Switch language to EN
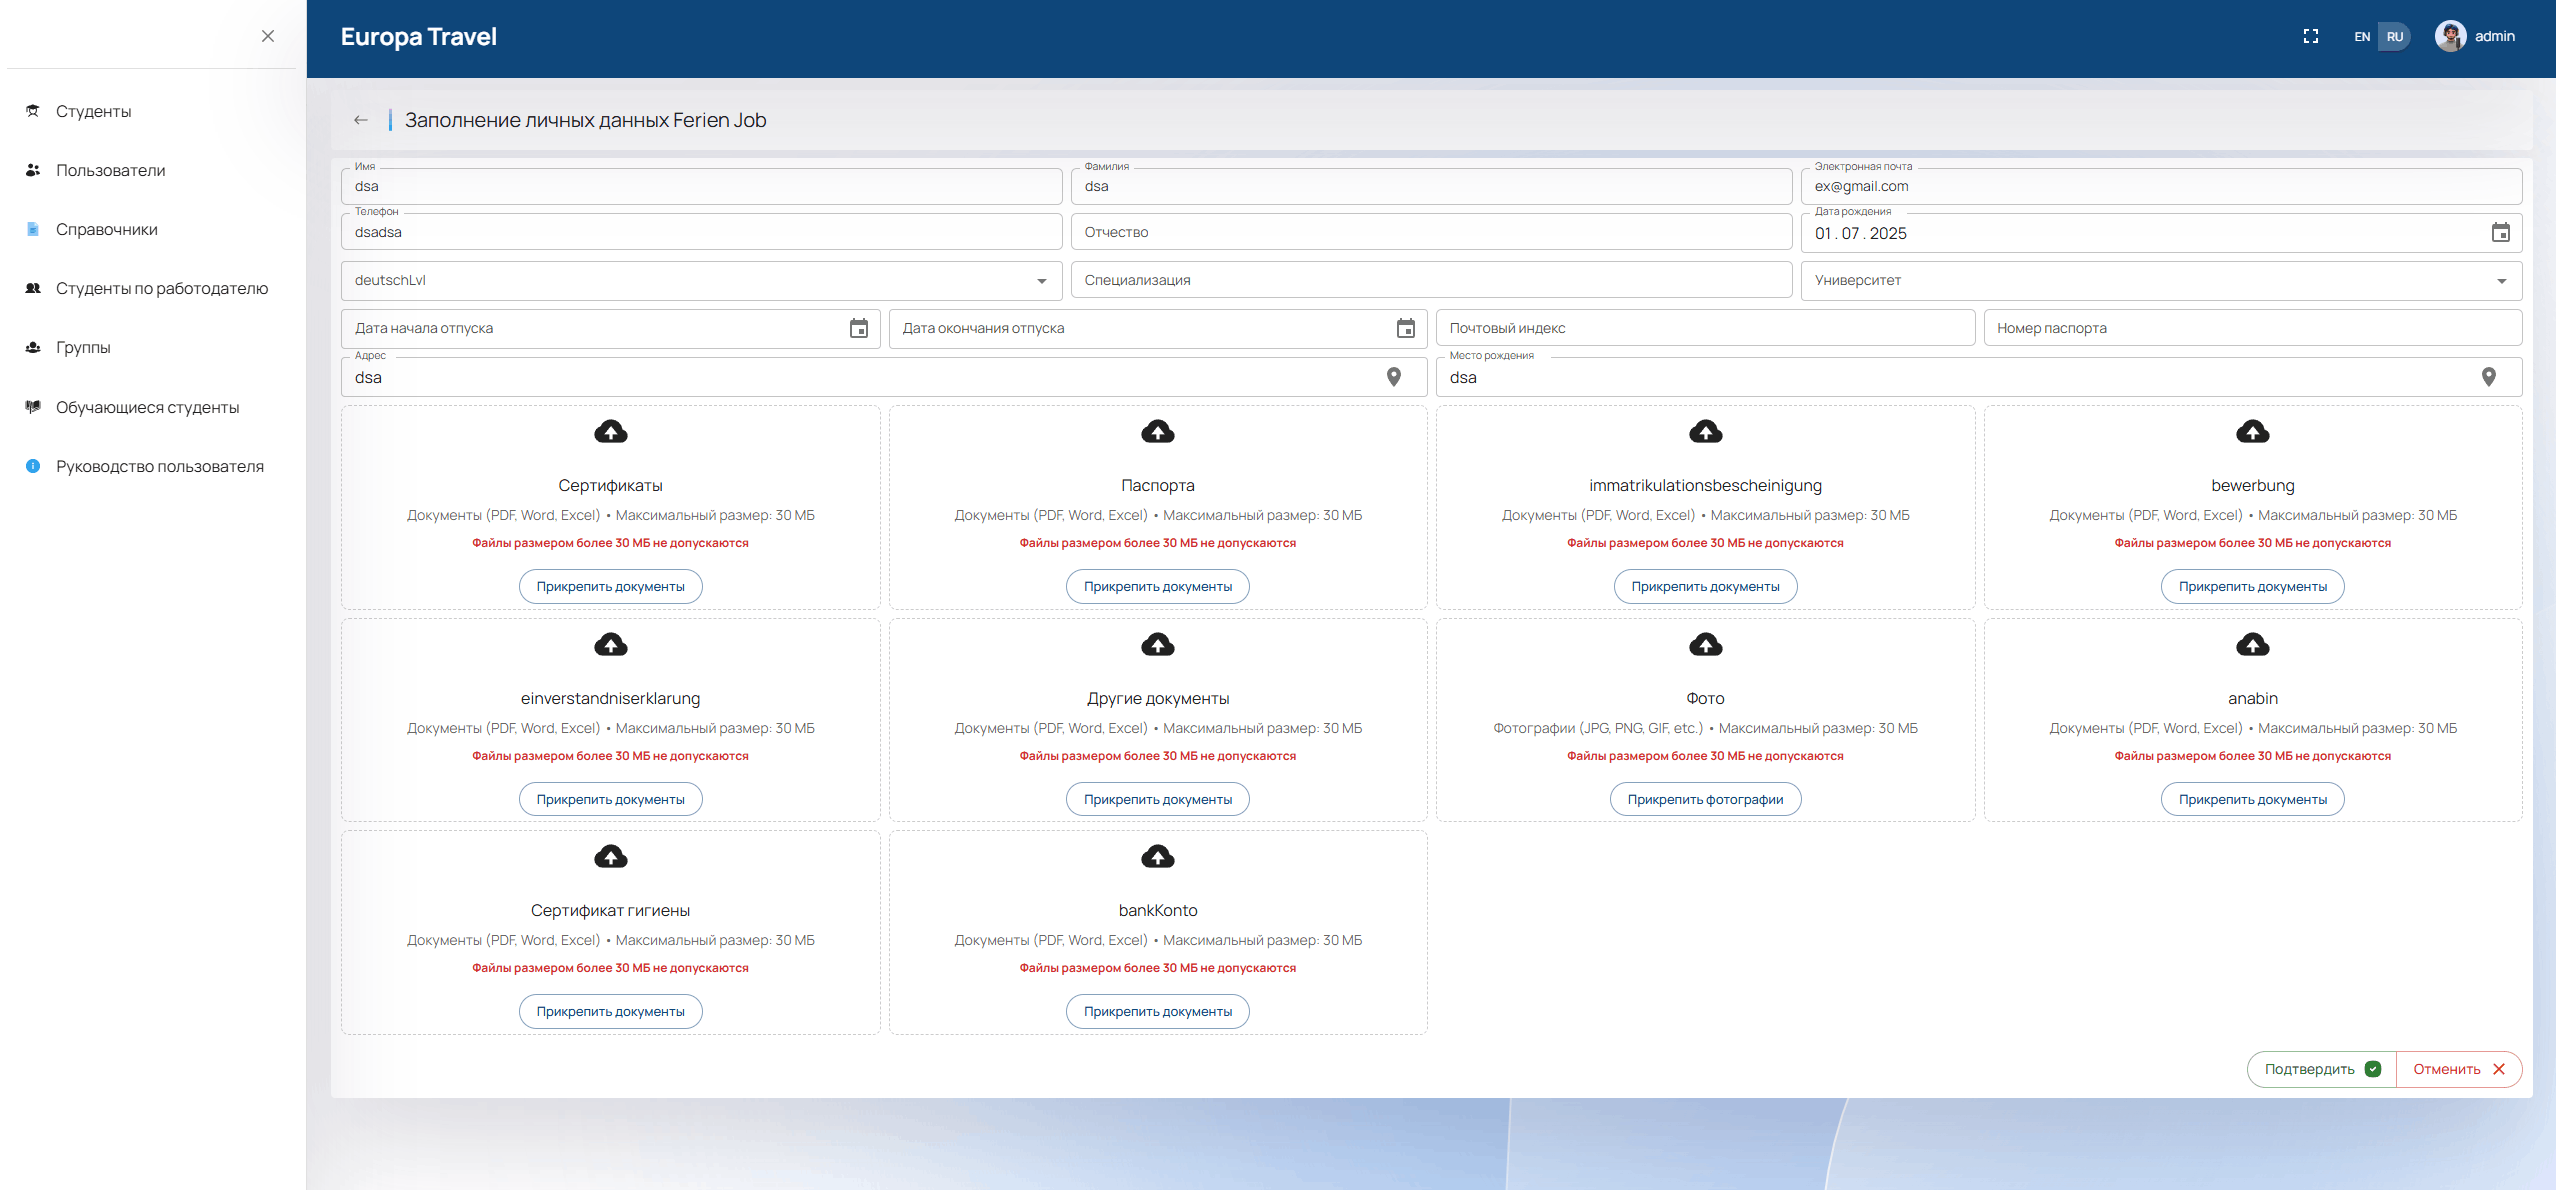The width and height of the screenshot is (2556, 1190). 2362,37
